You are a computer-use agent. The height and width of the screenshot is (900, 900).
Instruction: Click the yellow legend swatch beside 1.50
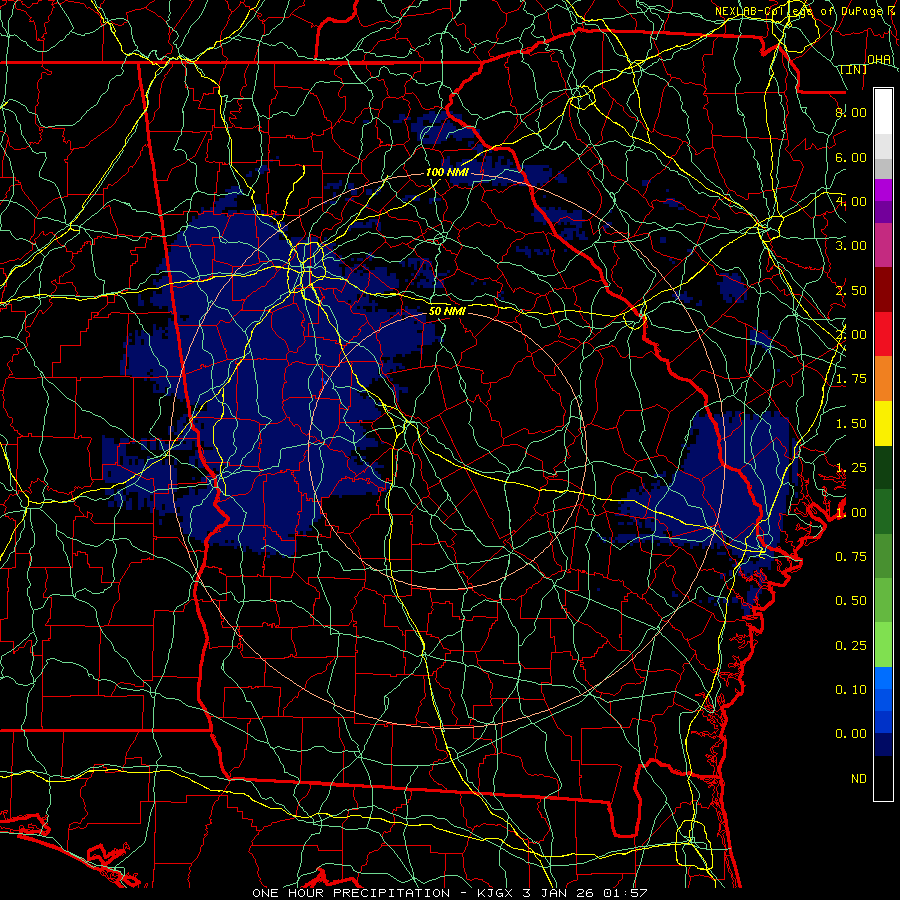pyautogui.click(x=883, y=423)
